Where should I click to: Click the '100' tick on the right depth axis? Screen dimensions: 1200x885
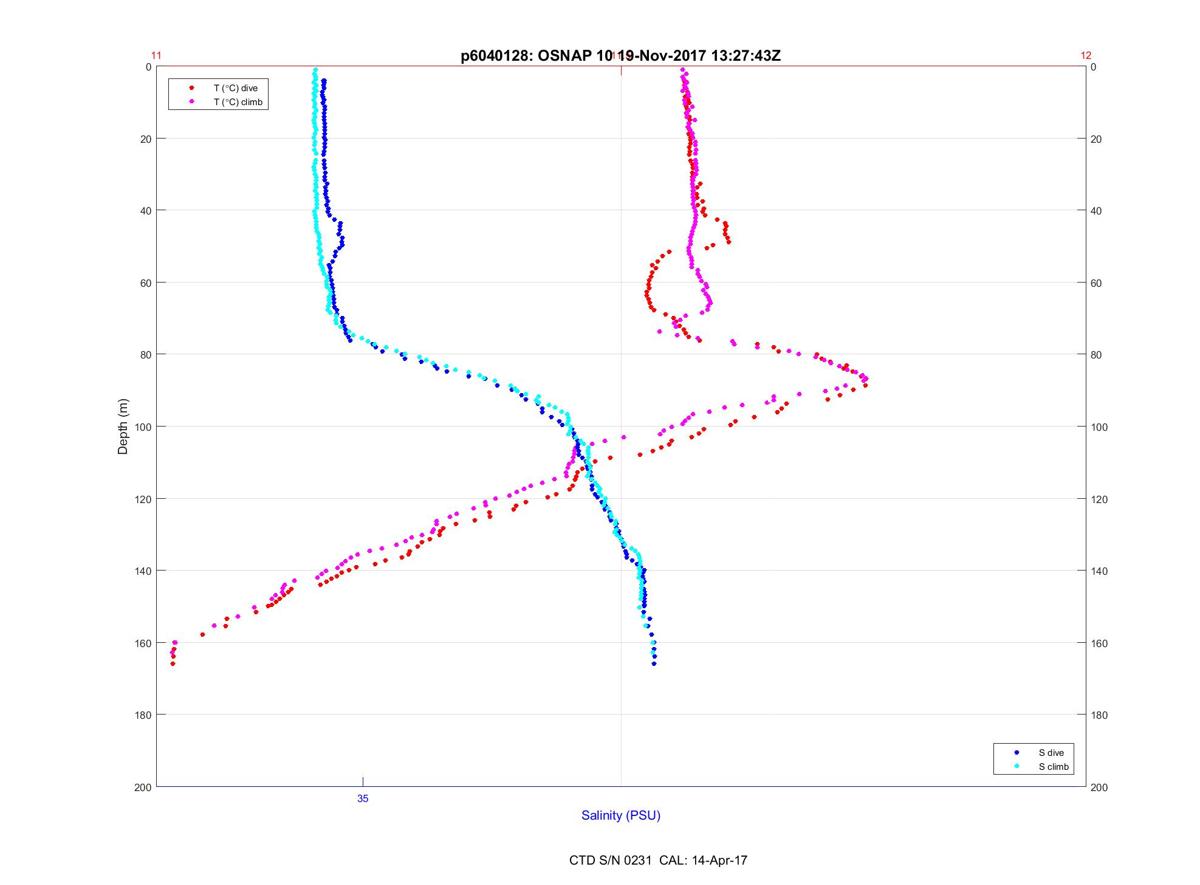pyautogui.click(x=1100, y=427)
